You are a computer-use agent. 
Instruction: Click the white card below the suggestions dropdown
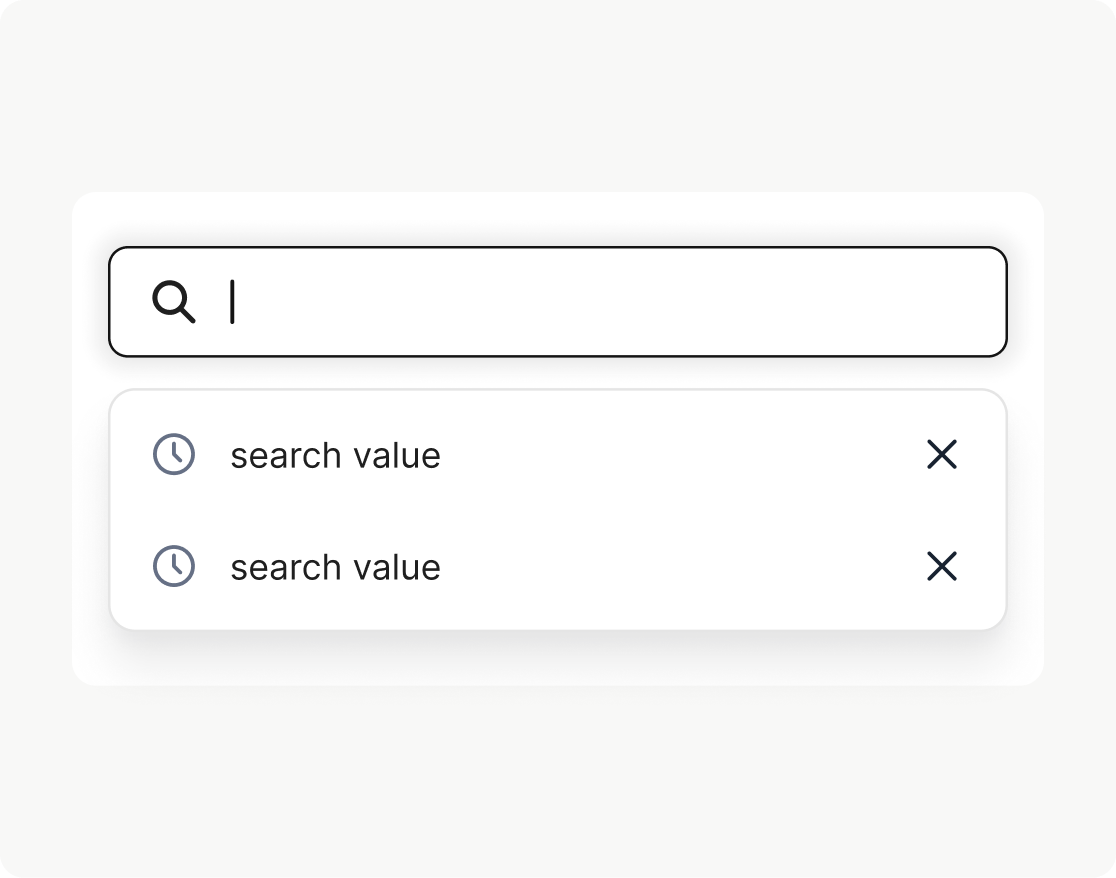click(x=558, y=660)
